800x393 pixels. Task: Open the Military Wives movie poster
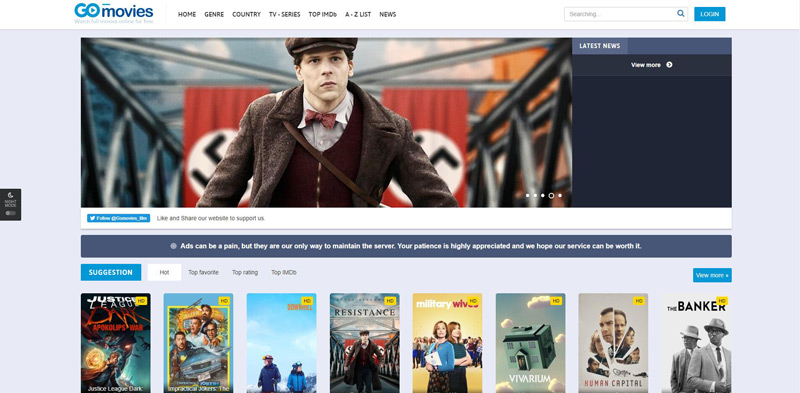click(447, 343)
